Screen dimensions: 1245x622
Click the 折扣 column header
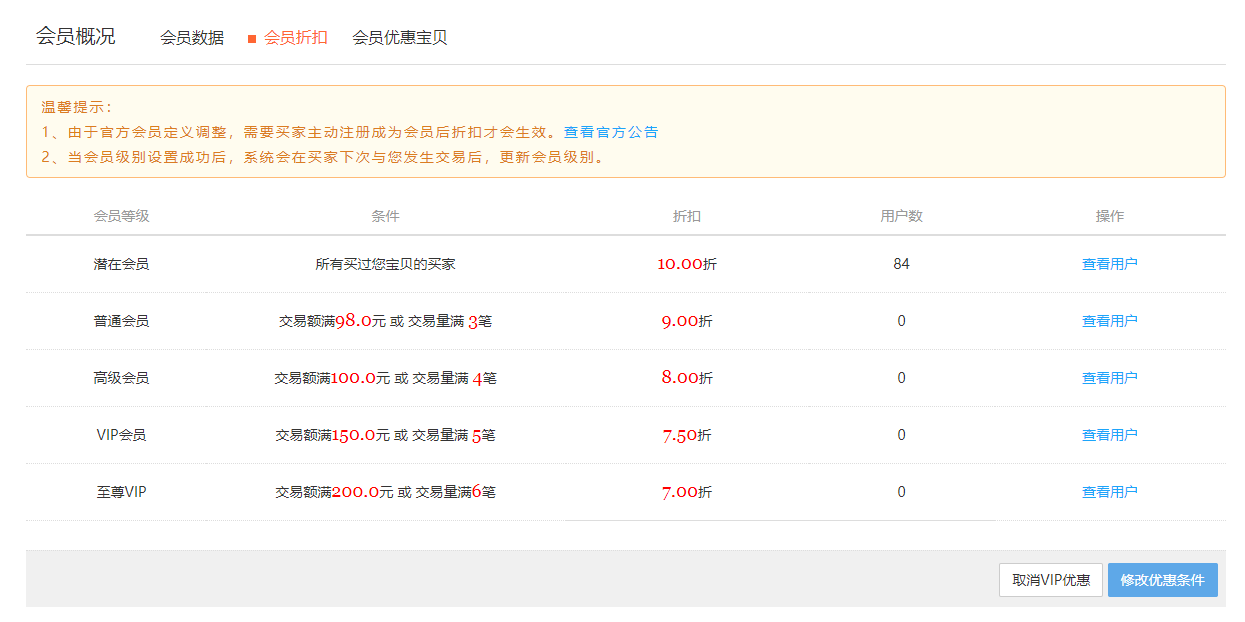coord(686,216)
